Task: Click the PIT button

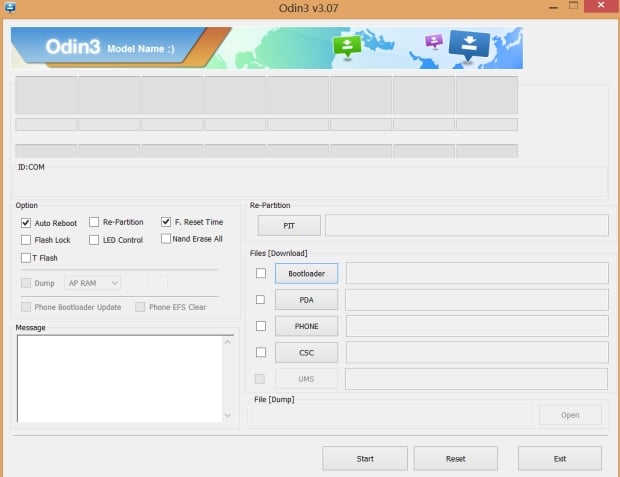Action: [289, 225]
